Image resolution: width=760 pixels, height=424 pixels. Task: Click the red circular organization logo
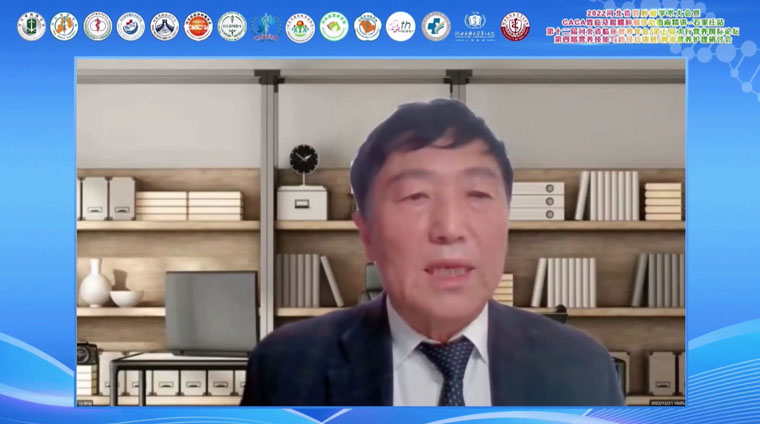coord(198,26)
